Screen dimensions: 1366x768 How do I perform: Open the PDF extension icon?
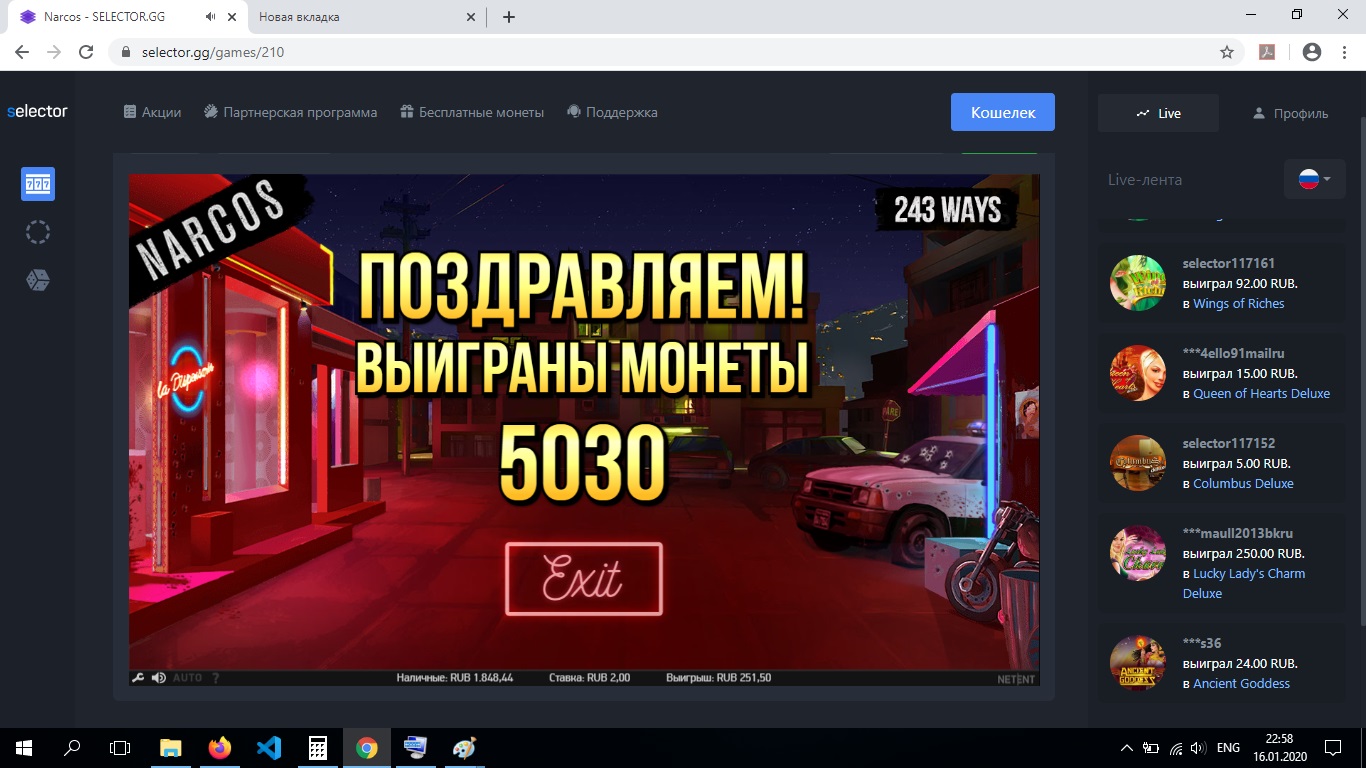click(1267, 52)
